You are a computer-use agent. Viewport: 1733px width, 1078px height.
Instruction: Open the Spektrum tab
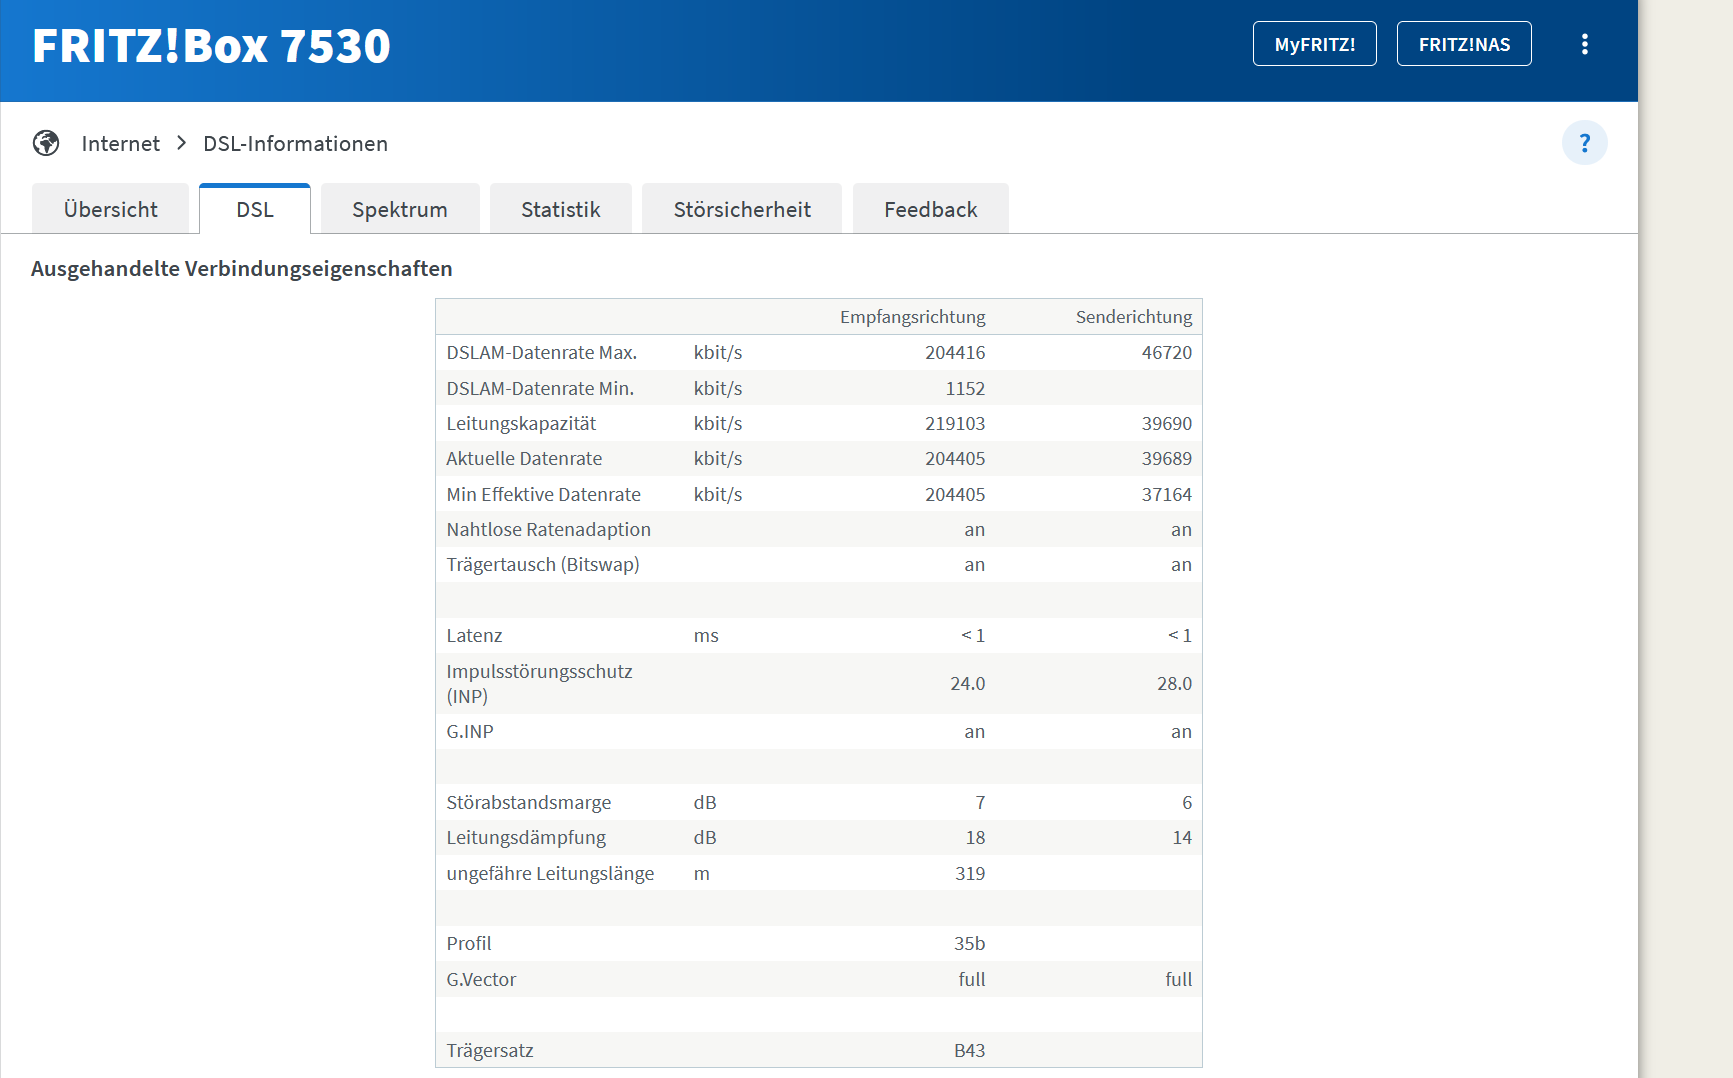(x=400, y=209)
